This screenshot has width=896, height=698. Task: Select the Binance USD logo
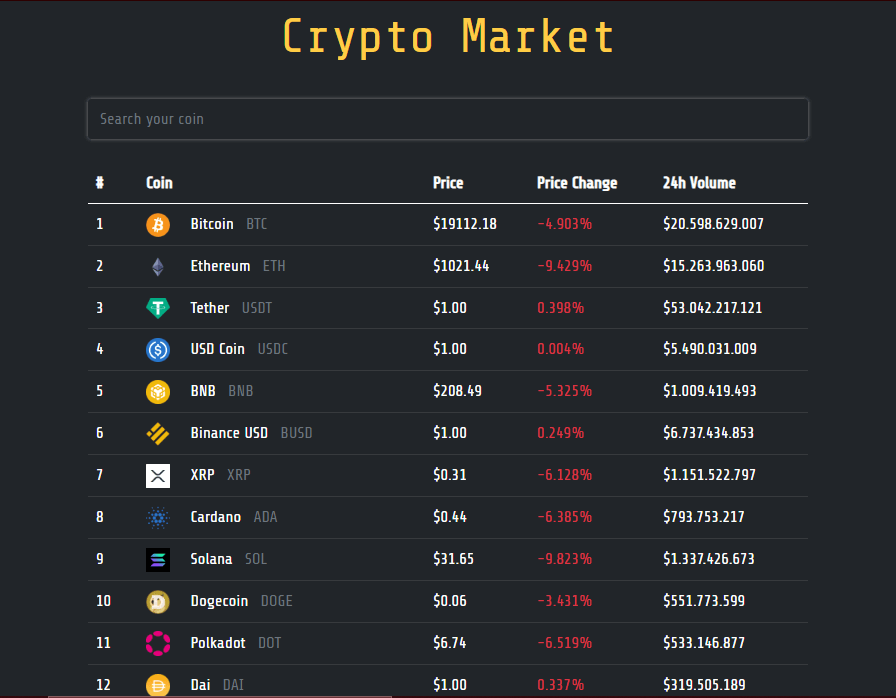pyautogui.click(x=157, y=434)
